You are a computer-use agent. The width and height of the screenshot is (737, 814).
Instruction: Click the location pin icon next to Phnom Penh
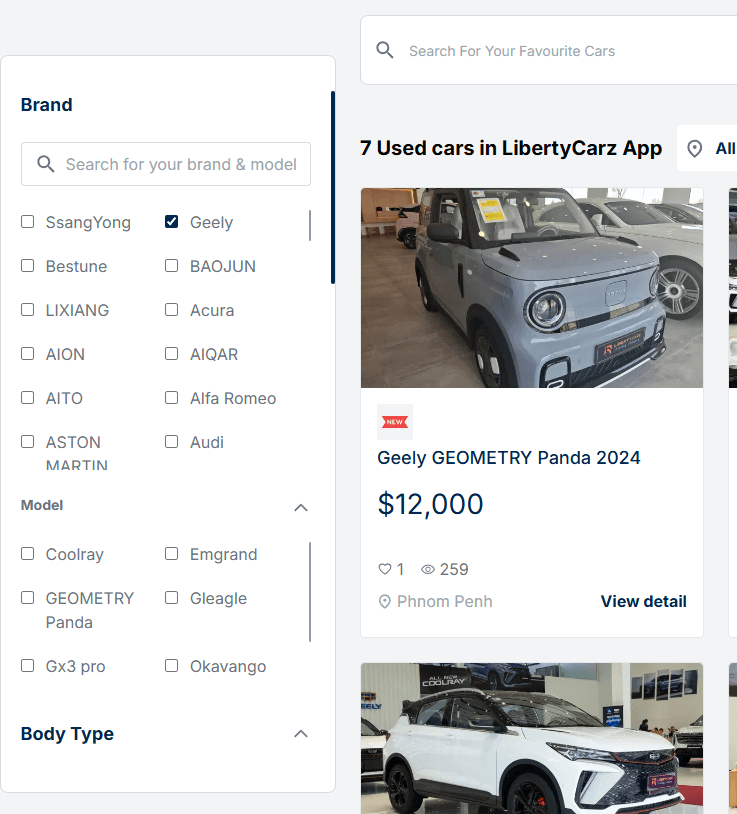click(x=385, y=602)
